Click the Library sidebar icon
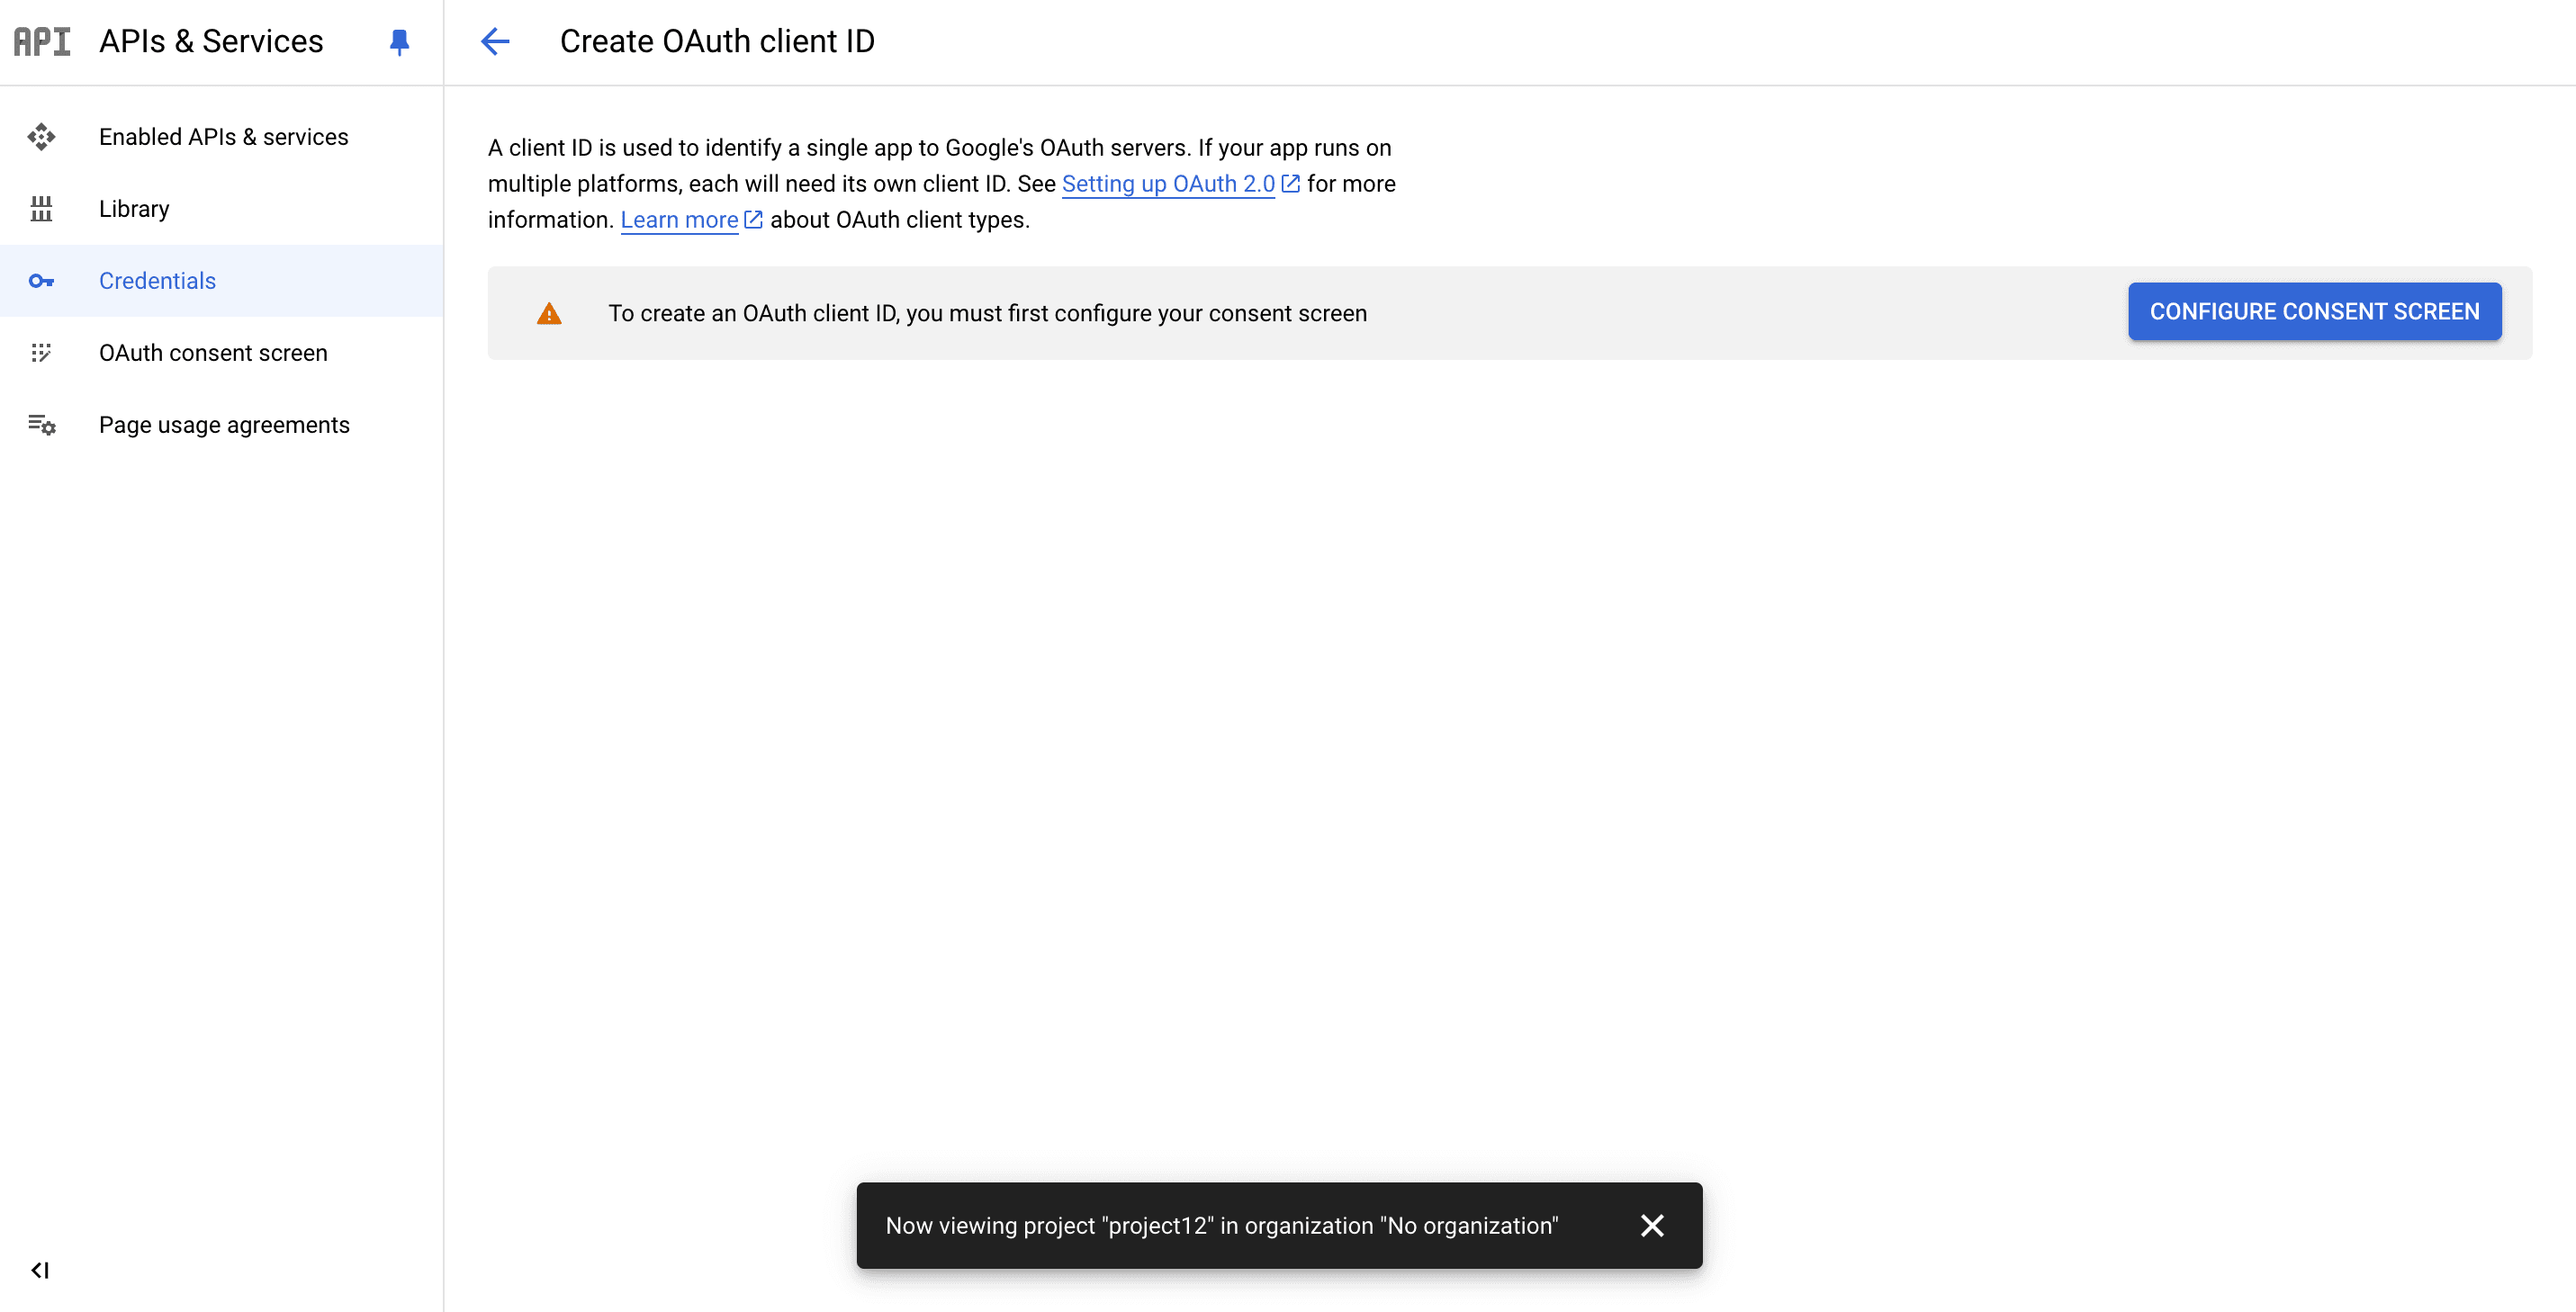This screenshot has width=2576, height=1312. click(x=41, y=209)
